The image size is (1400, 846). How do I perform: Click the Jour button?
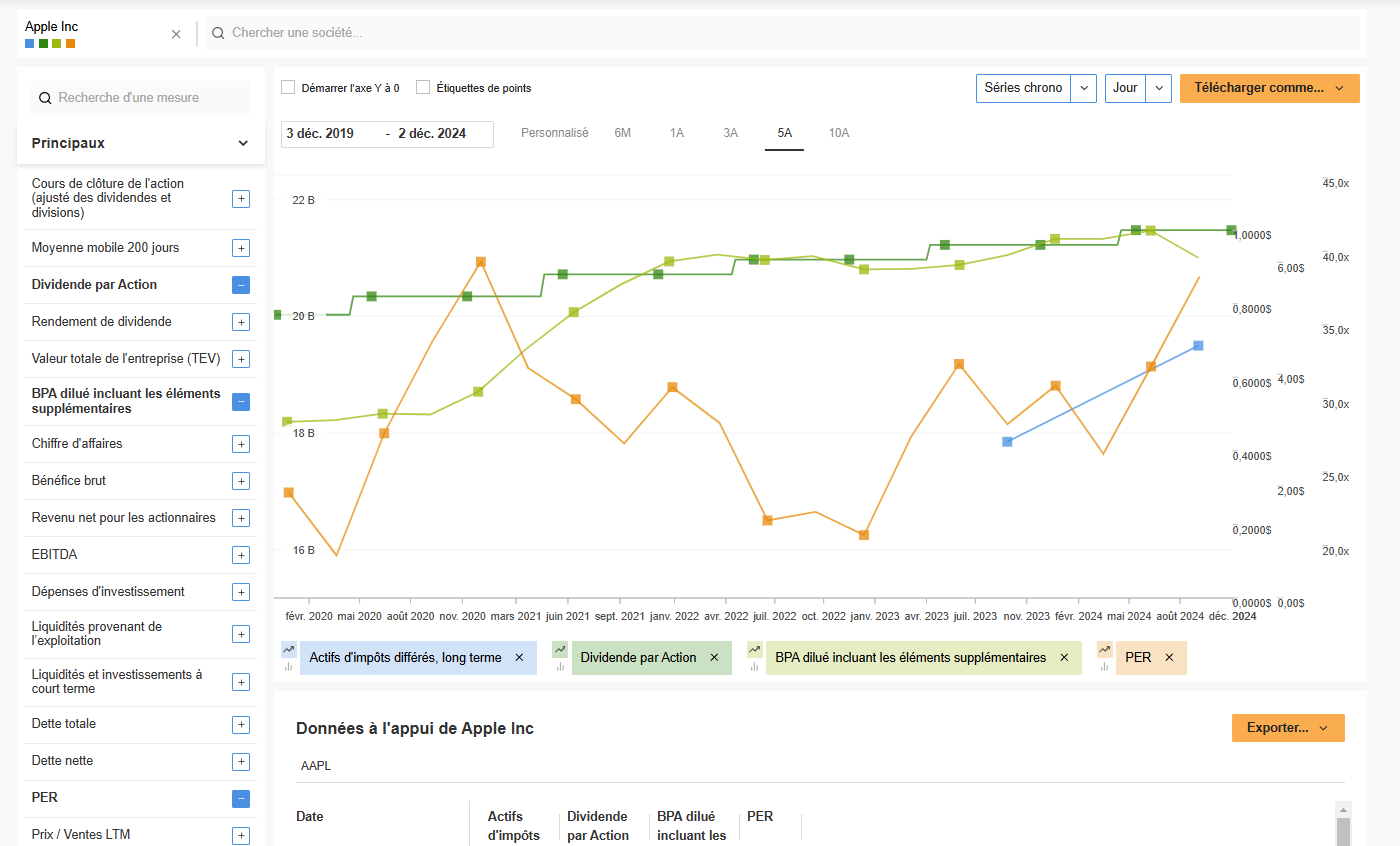(1125, 88)
